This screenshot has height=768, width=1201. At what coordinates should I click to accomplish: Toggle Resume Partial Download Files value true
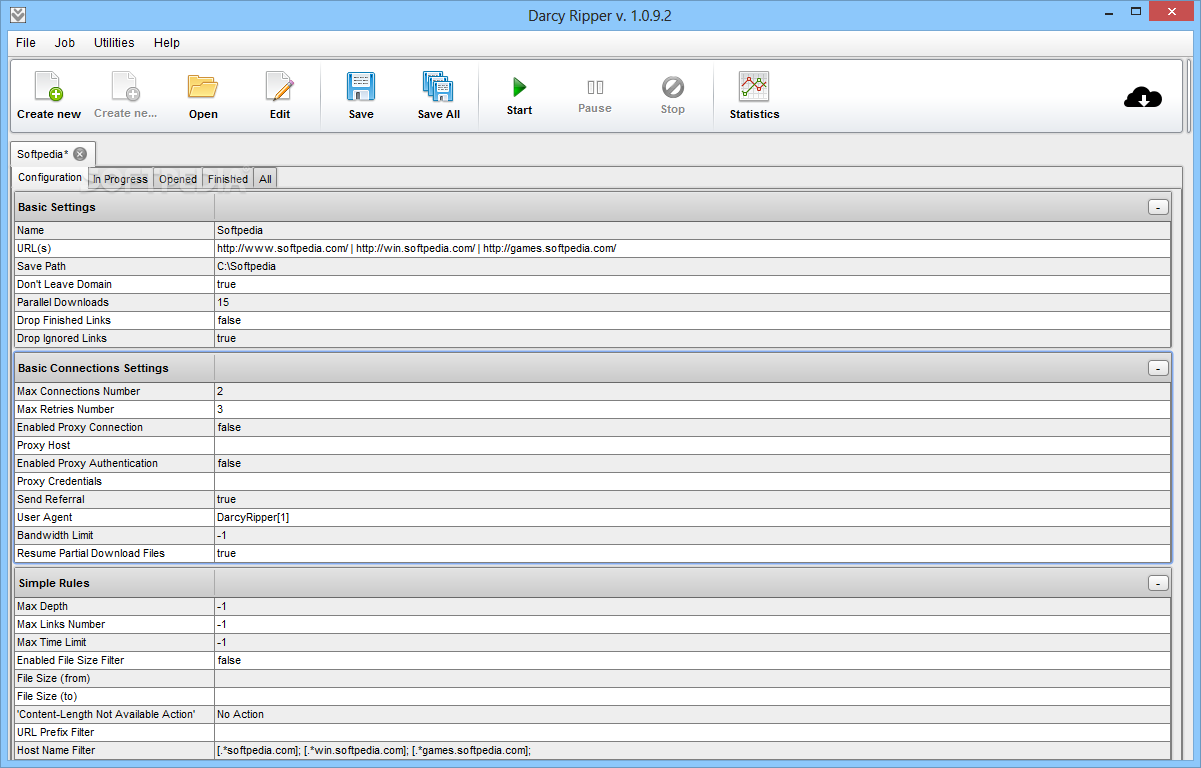coord(692,553)
